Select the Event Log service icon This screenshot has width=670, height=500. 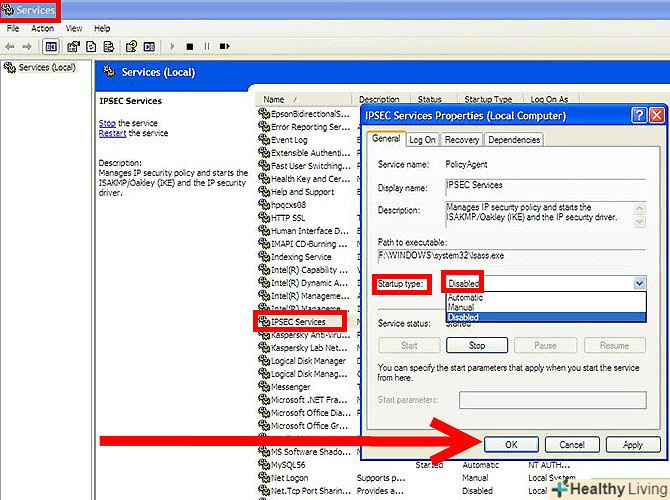tap(264, 140)
